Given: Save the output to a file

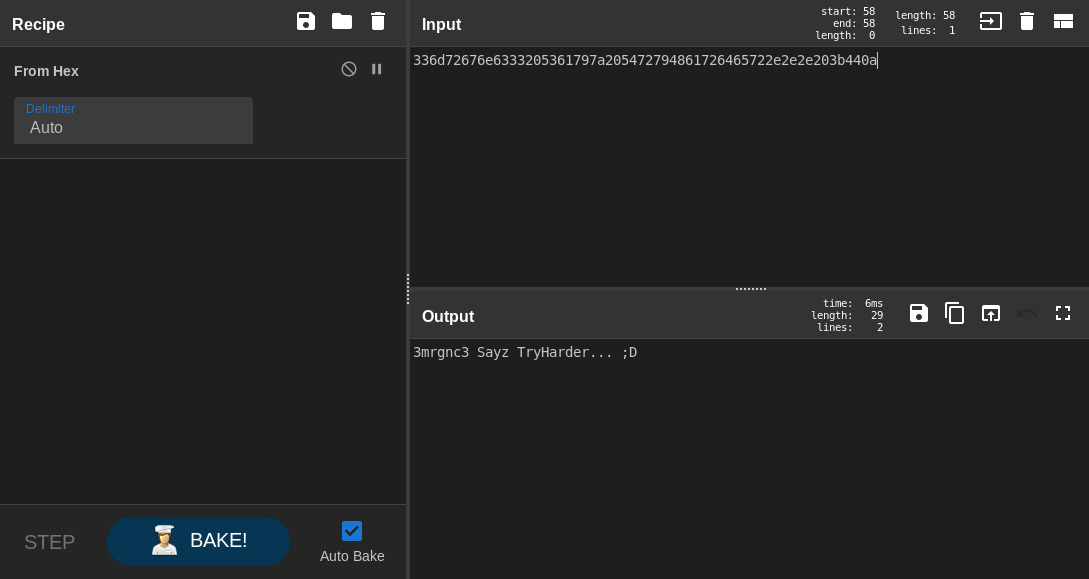Looking at the screenshot, I should (x=919, y=313).
